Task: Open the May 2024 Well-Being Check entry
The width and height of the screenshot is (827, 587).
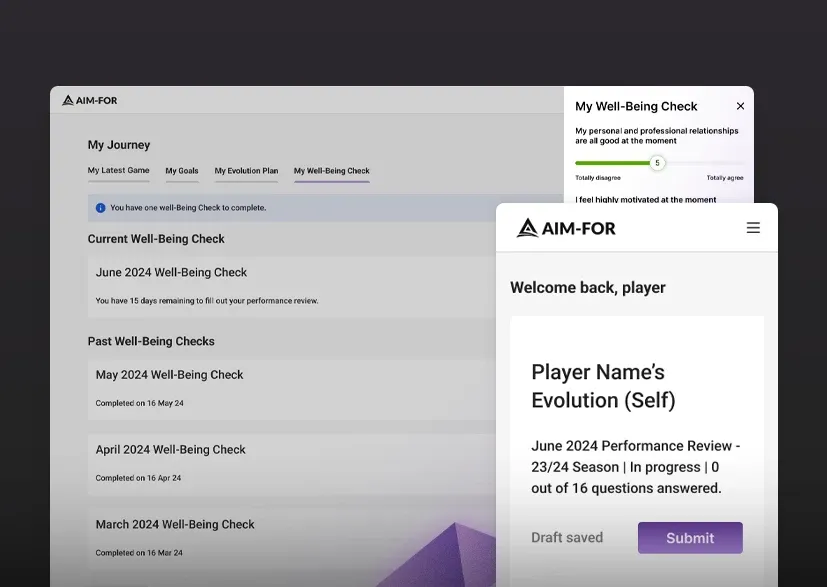Action: [169, 375]
